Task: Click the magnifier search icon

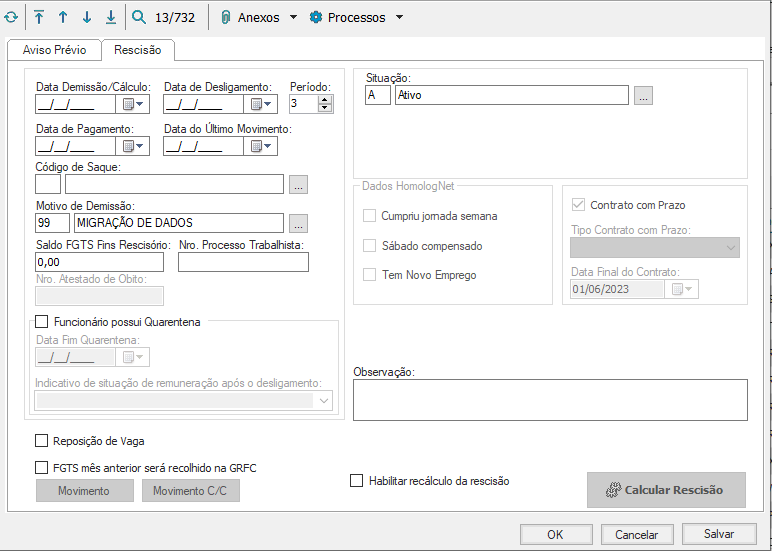Action: pos(139,18)
